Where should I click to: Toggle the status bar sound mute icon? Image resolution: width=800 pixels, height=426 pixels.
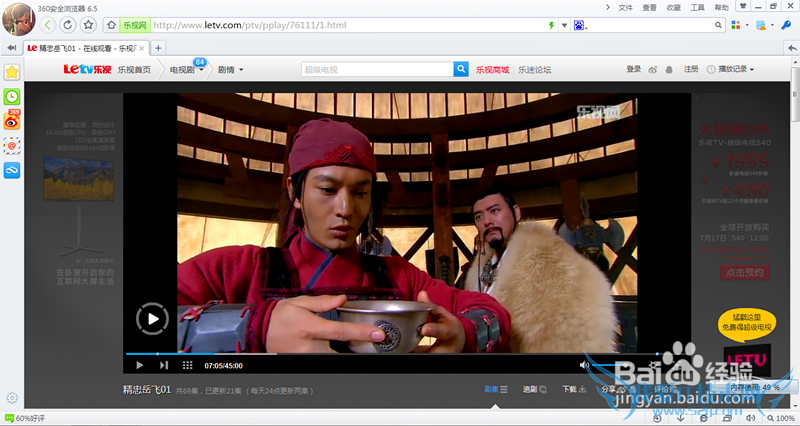click(751, 418)
